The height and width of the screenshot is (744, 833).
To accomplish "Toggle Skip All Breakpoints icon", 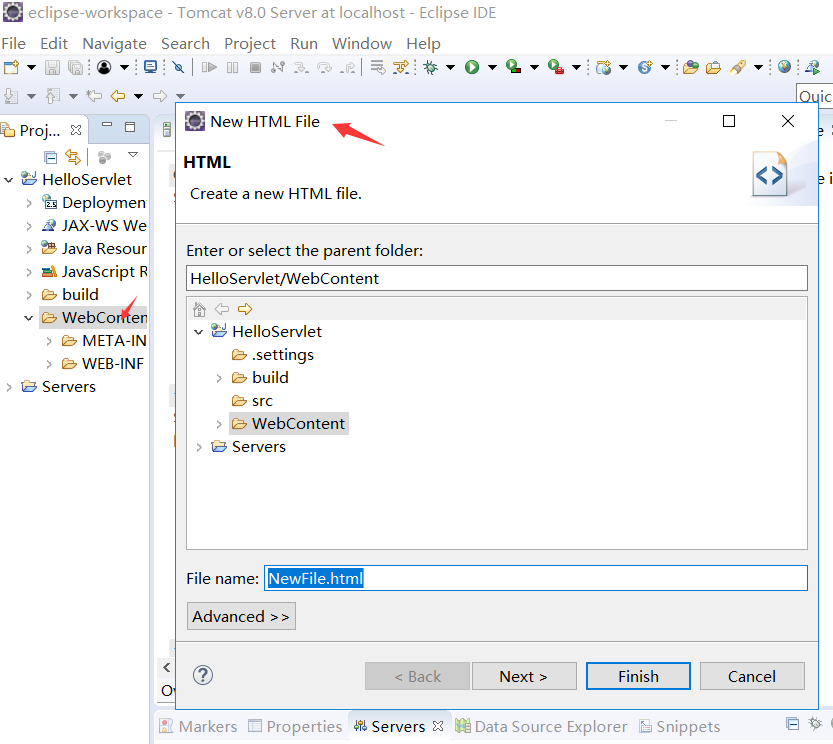I will click(x=178, y=67).
